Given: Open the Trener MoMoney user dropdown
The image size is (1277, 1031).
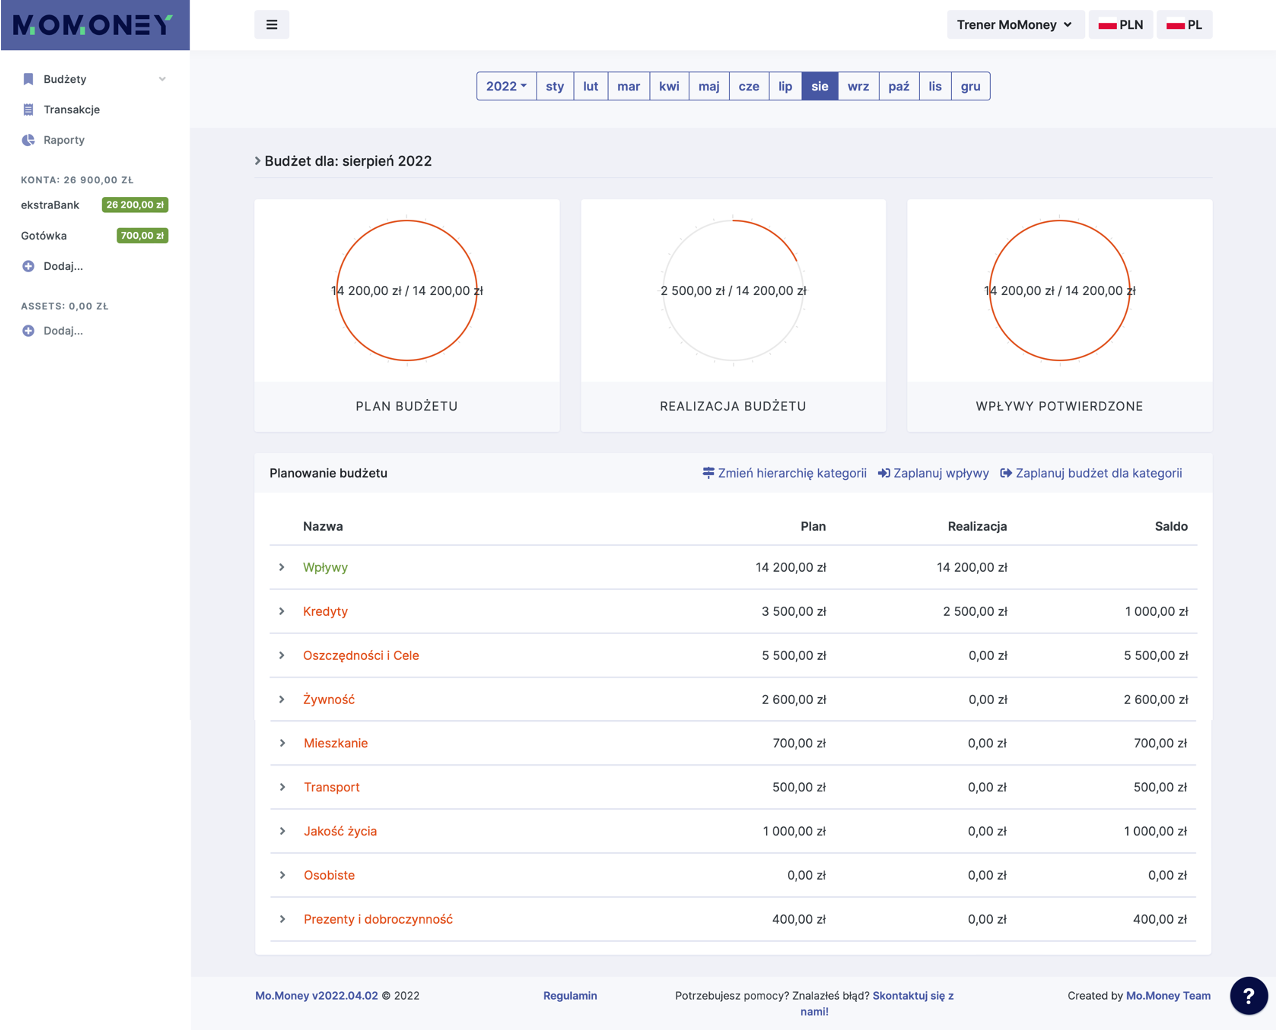Looking at the screenshot, I should click(1015, 25).
